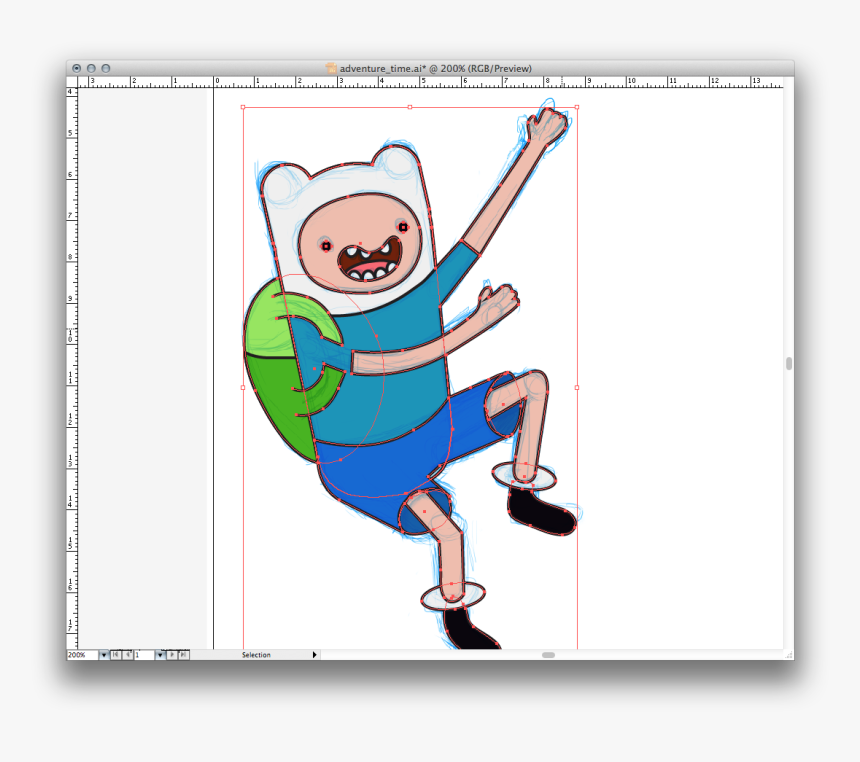Click the window close button
860x762 pixels.
tap(77, 68)
